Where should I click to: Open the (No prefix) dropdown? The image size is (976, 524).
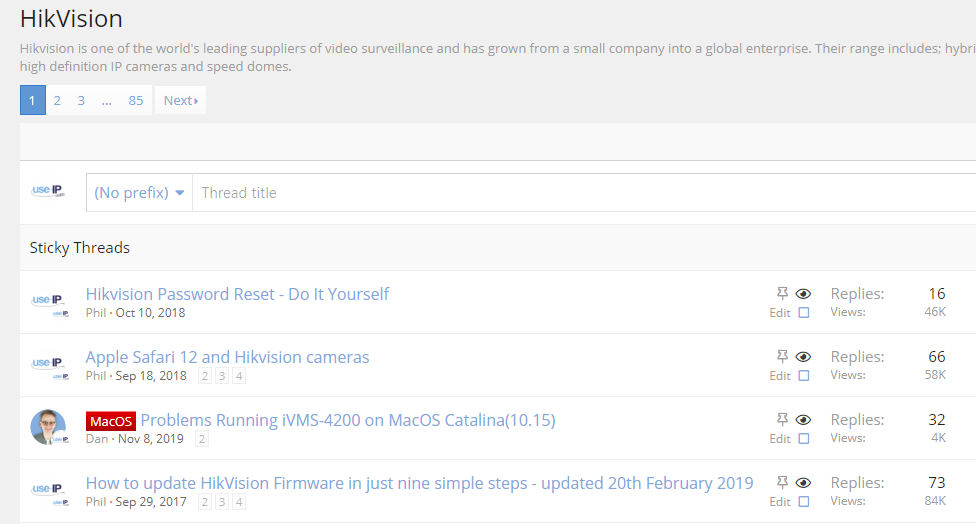tap(139, 193)
